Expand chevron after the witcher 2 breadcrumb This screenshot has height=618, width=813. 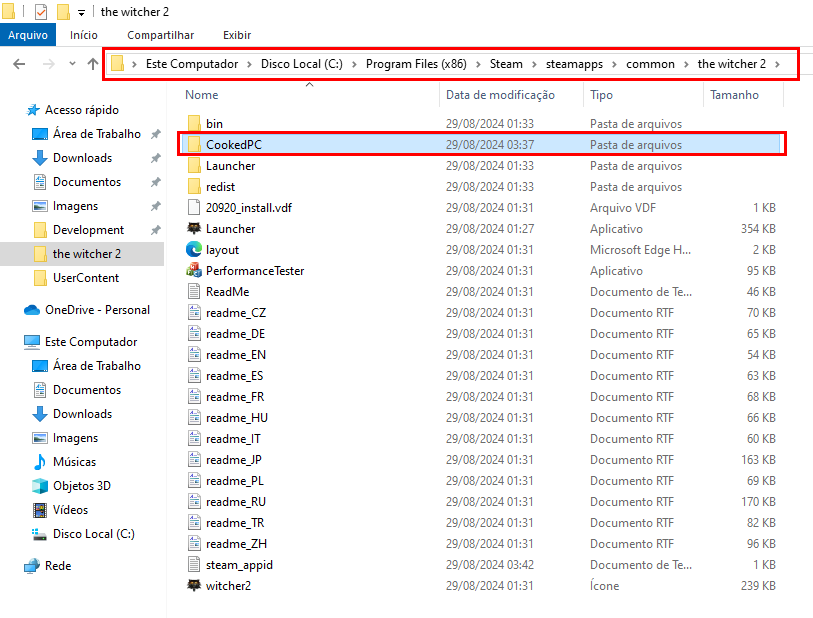pyautogui.click(x=777, y=64)
